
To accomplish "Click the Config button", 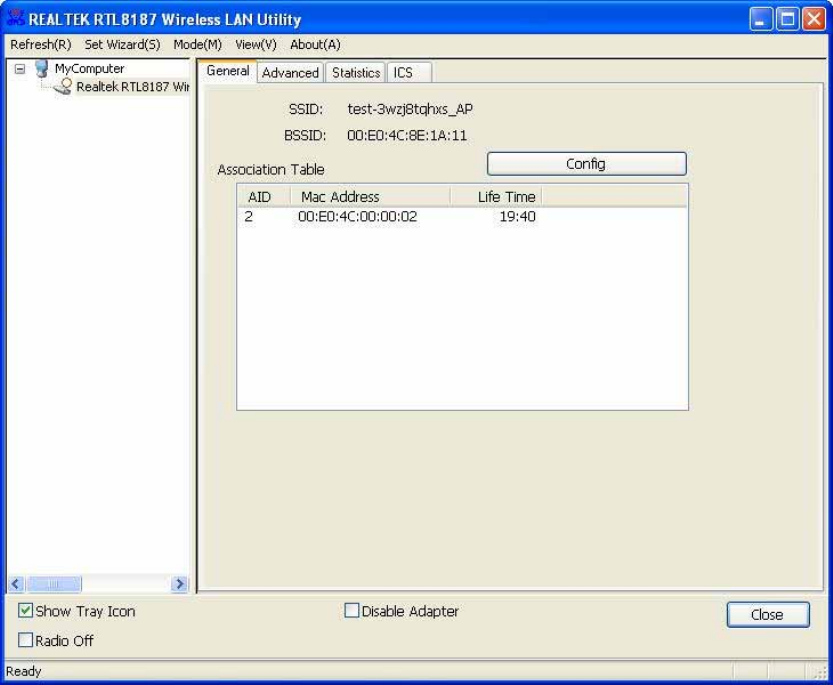I will coord(586,164).
